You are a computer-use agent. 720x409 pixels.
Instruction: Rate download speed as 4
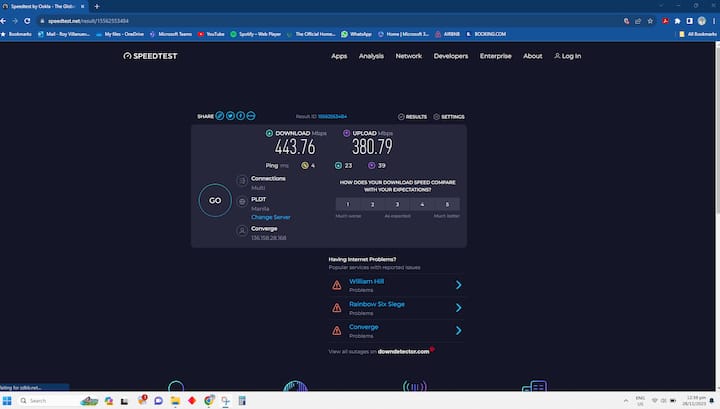tap(422, 204)
